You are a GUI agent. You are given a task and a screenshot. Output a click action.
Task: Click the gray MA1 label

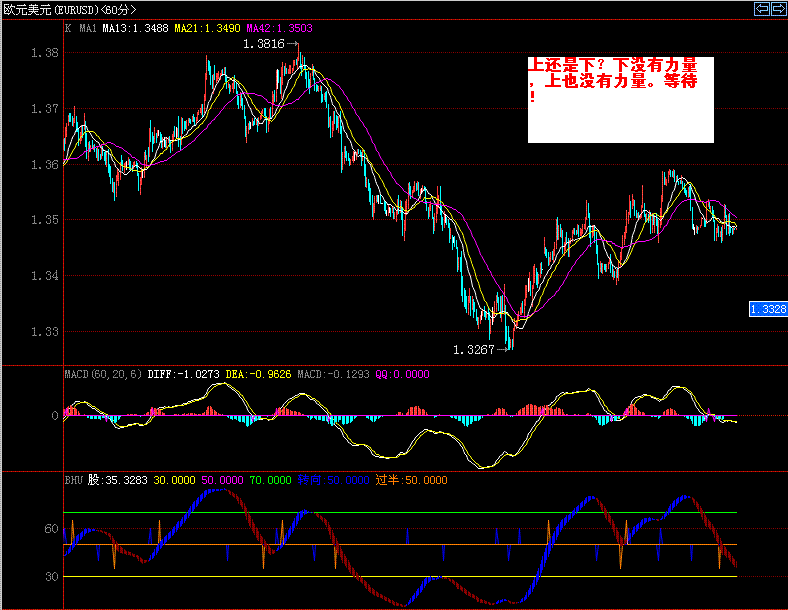[88, 29]
